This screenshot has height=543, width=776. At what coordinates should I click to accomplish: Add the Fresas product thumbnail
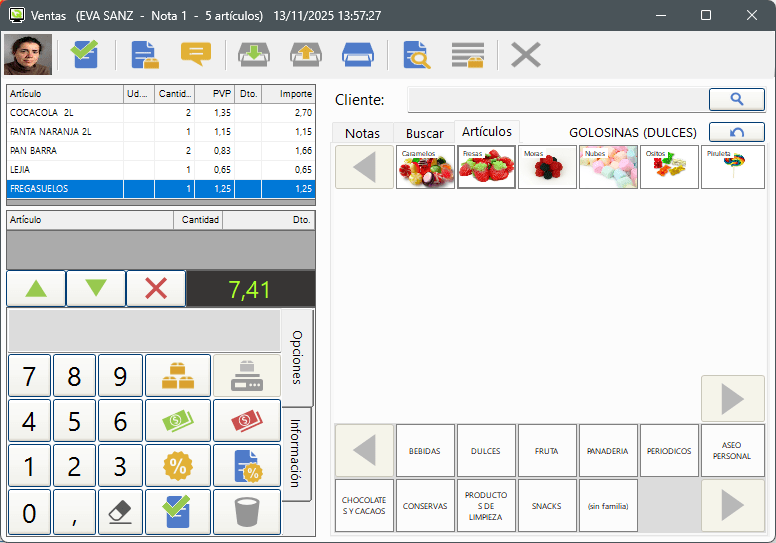coord(486,167)
